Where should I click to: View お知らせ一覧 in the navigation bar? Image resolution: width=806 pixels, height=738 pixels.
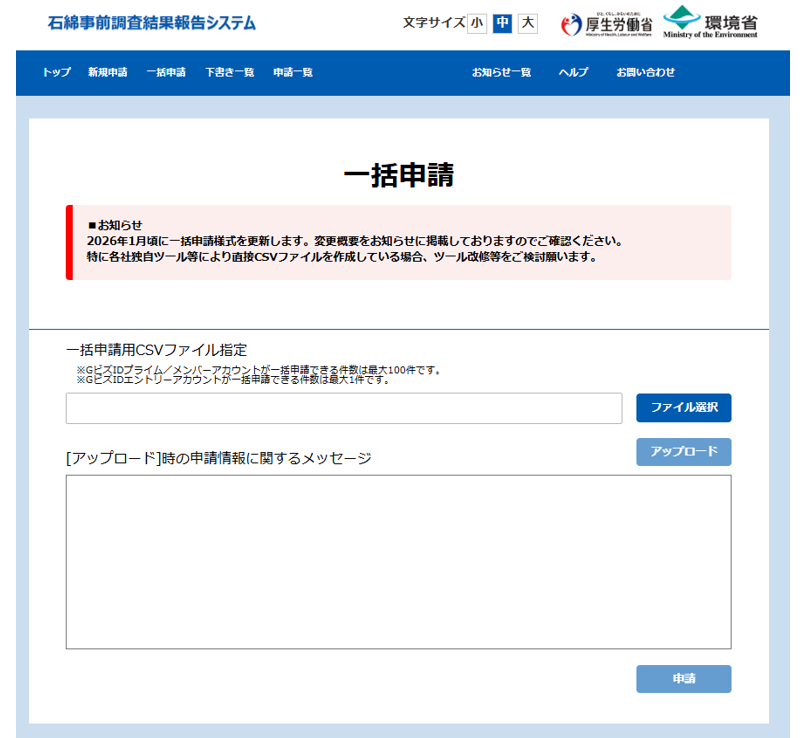501,72
